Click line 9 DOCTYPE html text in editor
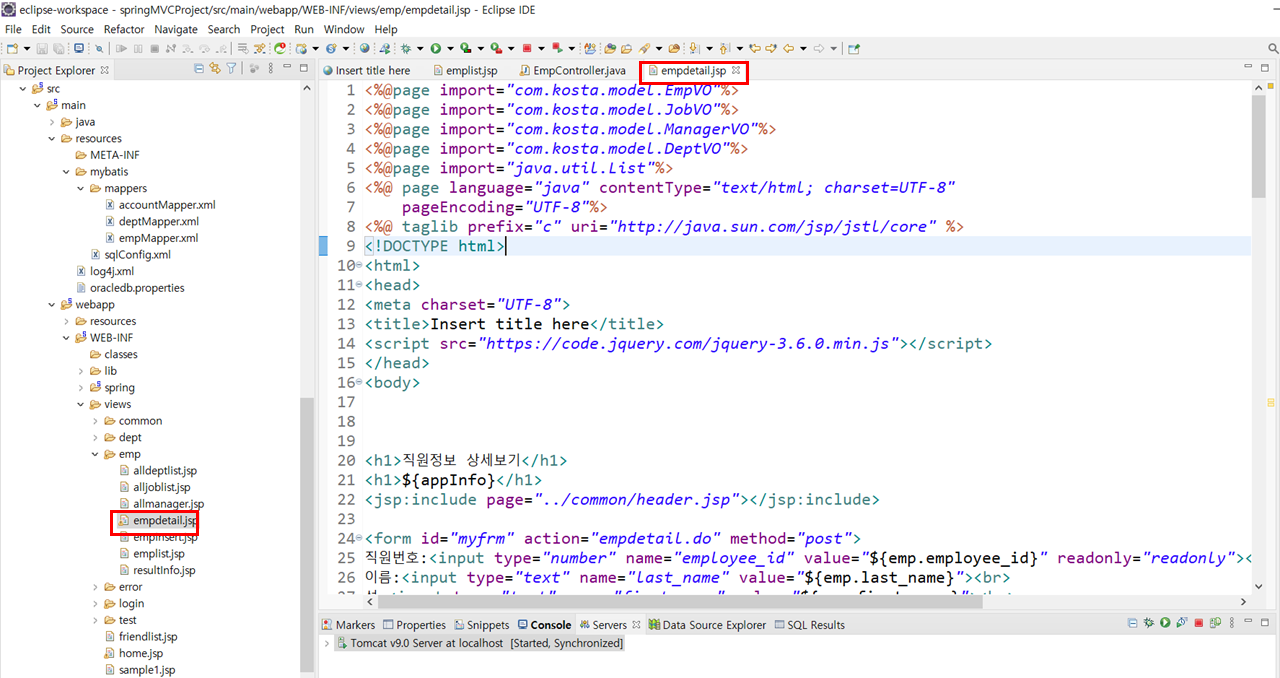Screen dimensions: 1280x678 tap(435, 246)
